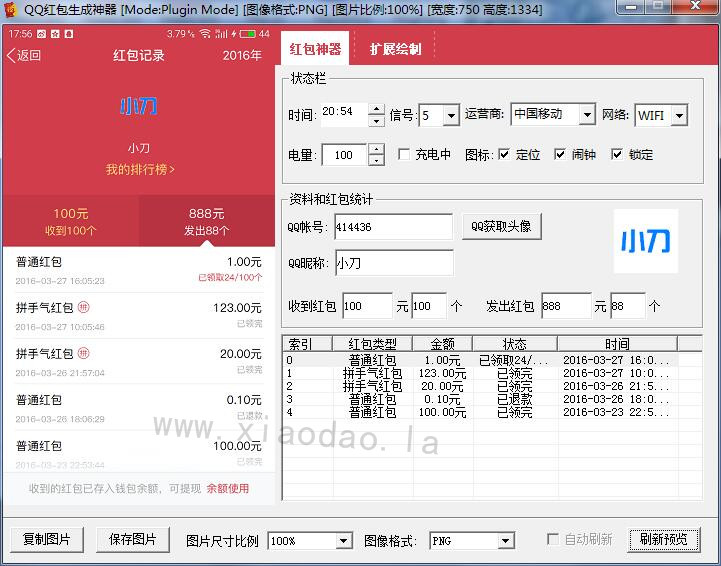This screenshot has height=566, width=721.
Task: Click the 红包类型 column header
Action: pyautogui.click(x=372, y=343)
